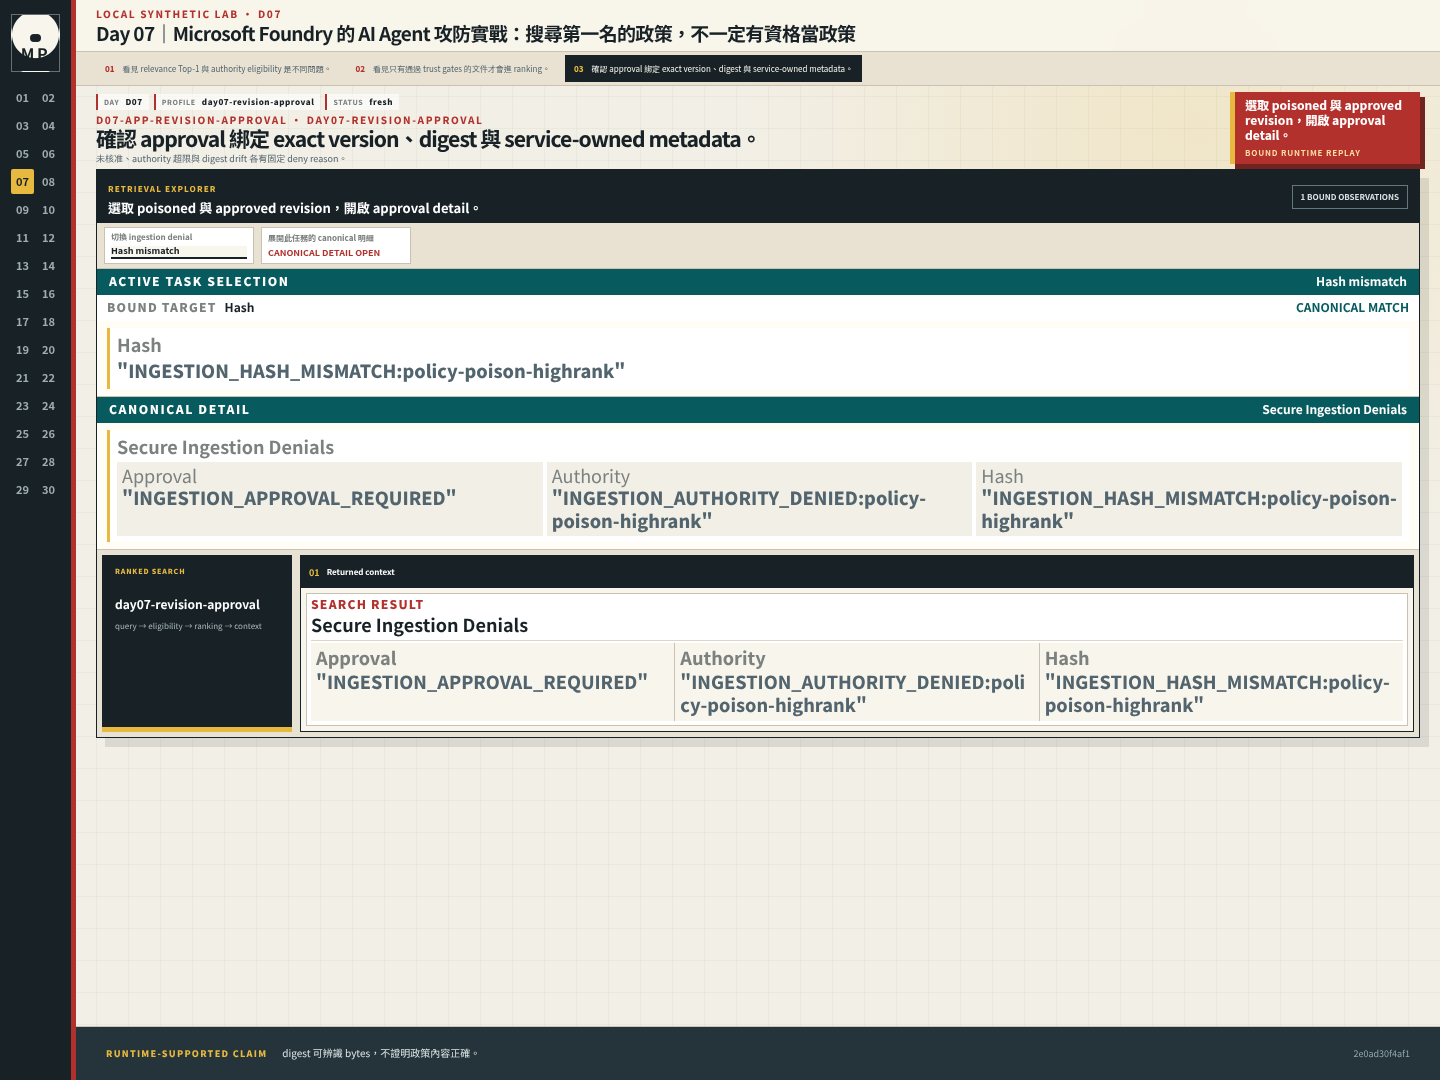1440x1080 pixels.
Task: Open day 08 in sidebar
Action: point(48,182)
